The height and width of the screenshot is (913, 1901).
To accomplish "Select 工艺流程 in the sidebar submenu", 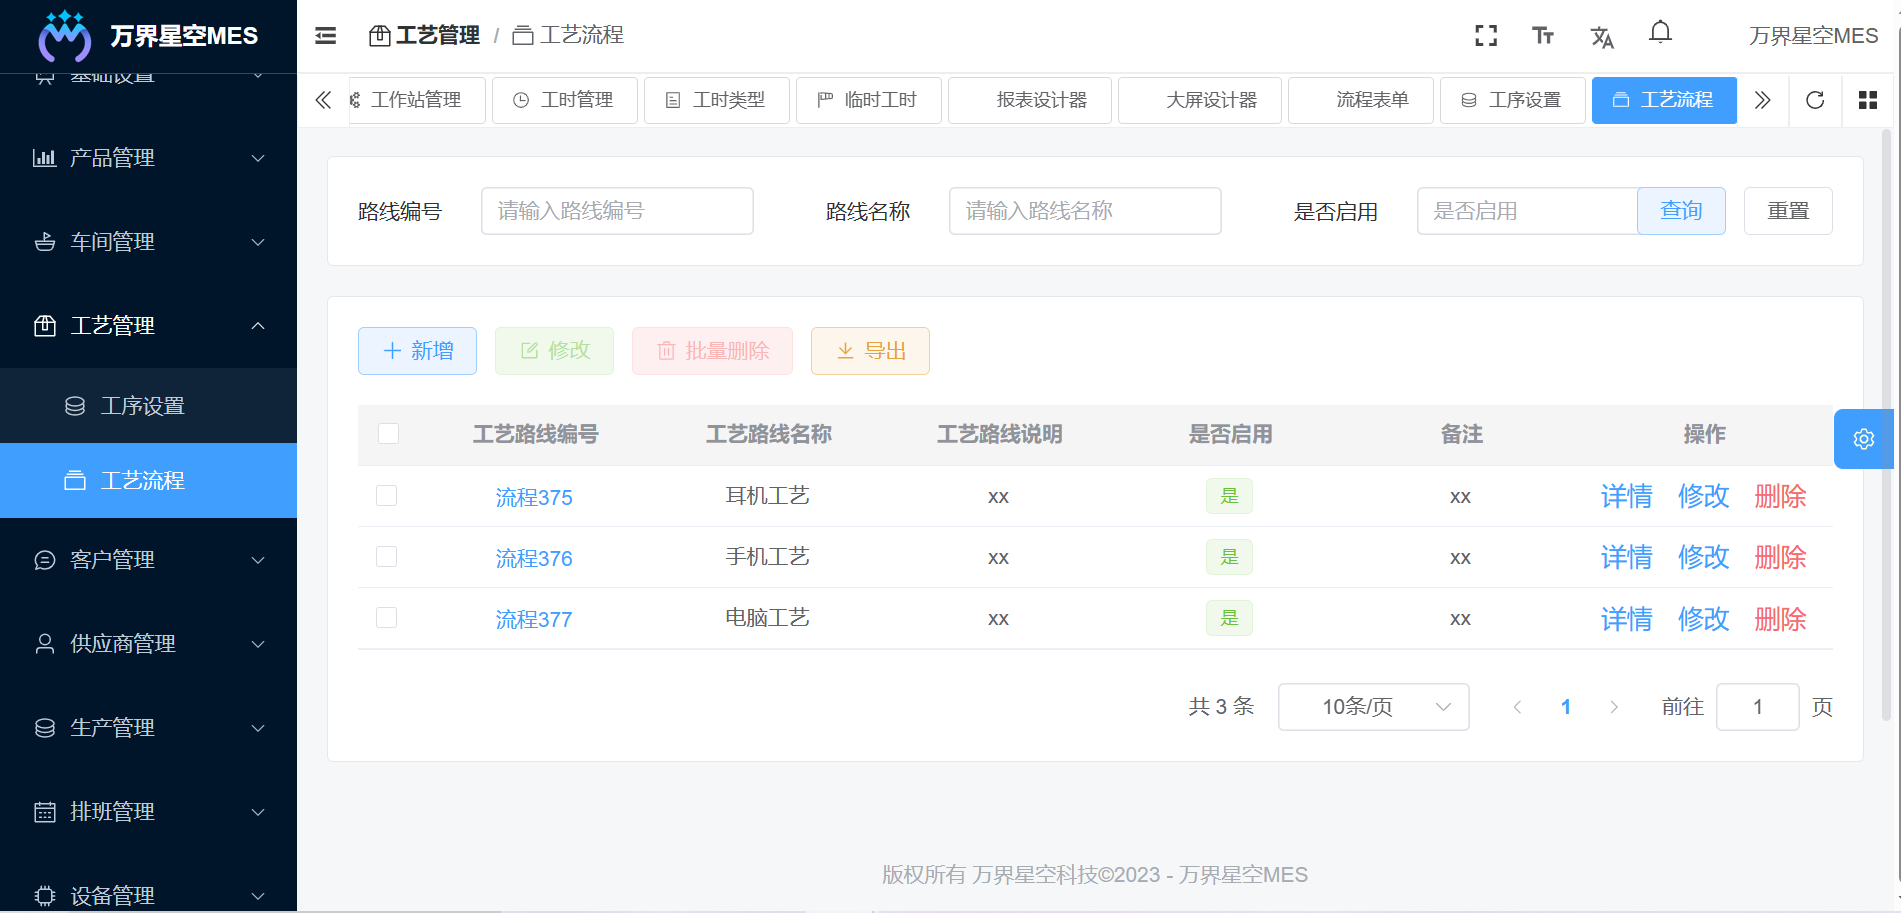I will [148, 481].
